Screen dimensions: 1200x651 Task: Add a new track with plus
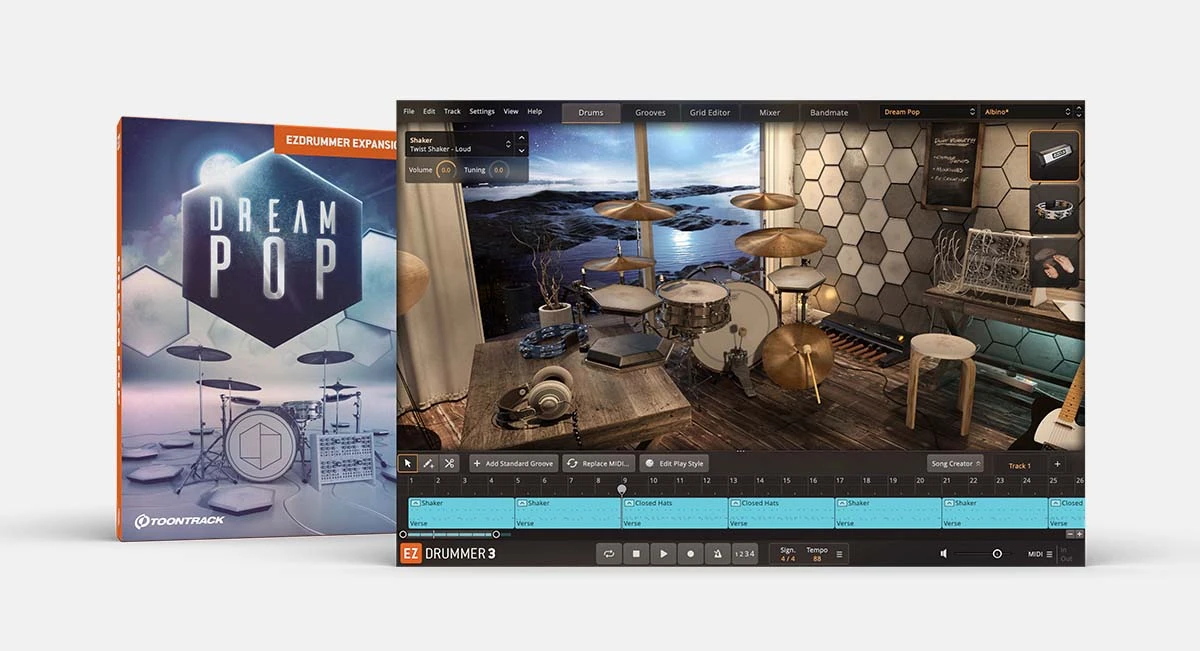coord(1057,464)
